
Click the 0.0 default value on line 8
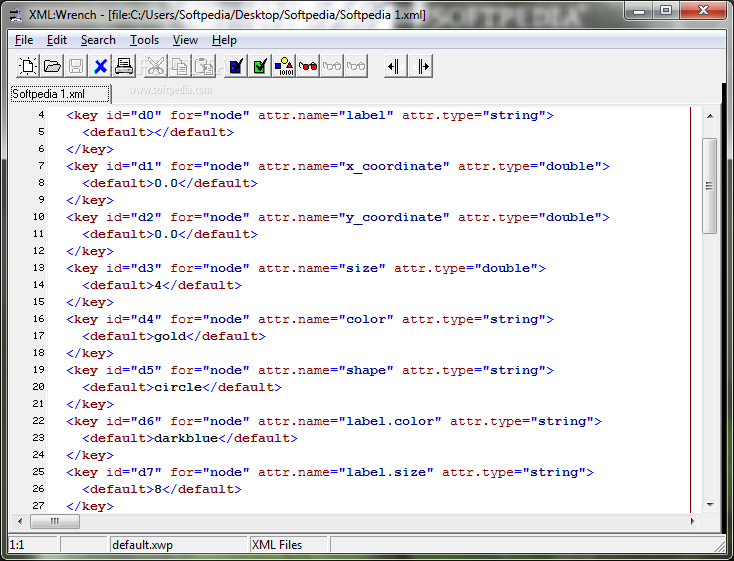(166, 183)
